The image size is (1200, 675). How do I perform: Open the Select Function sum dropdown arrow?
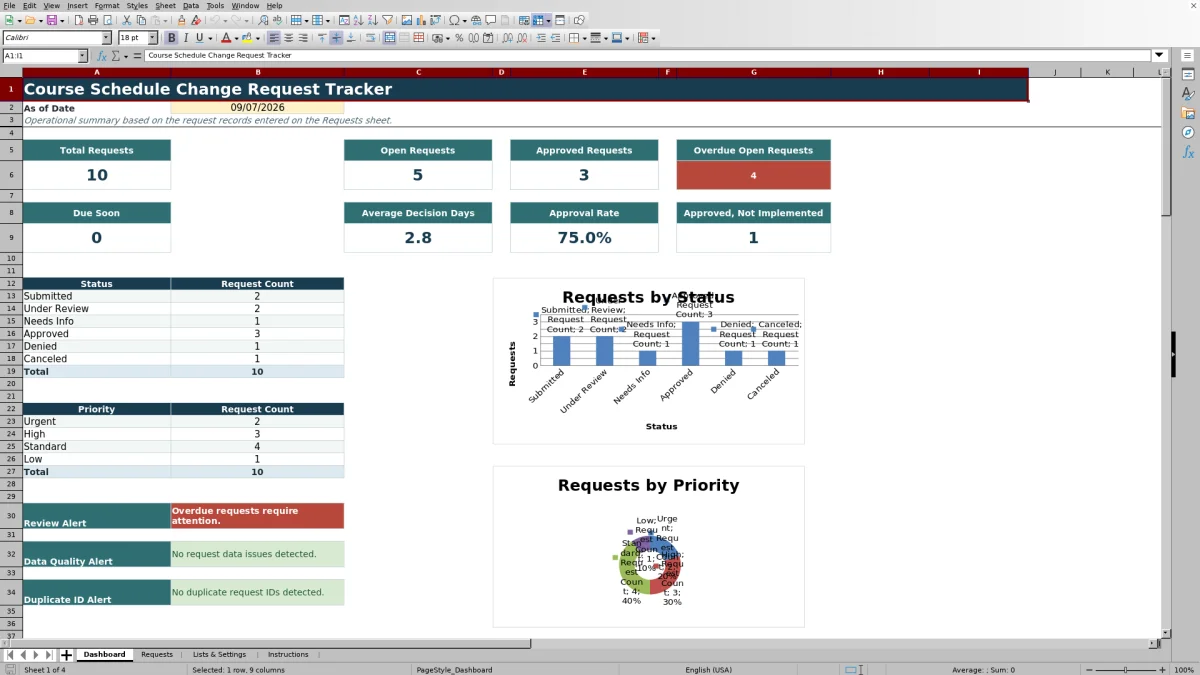[x=127, y=56]
